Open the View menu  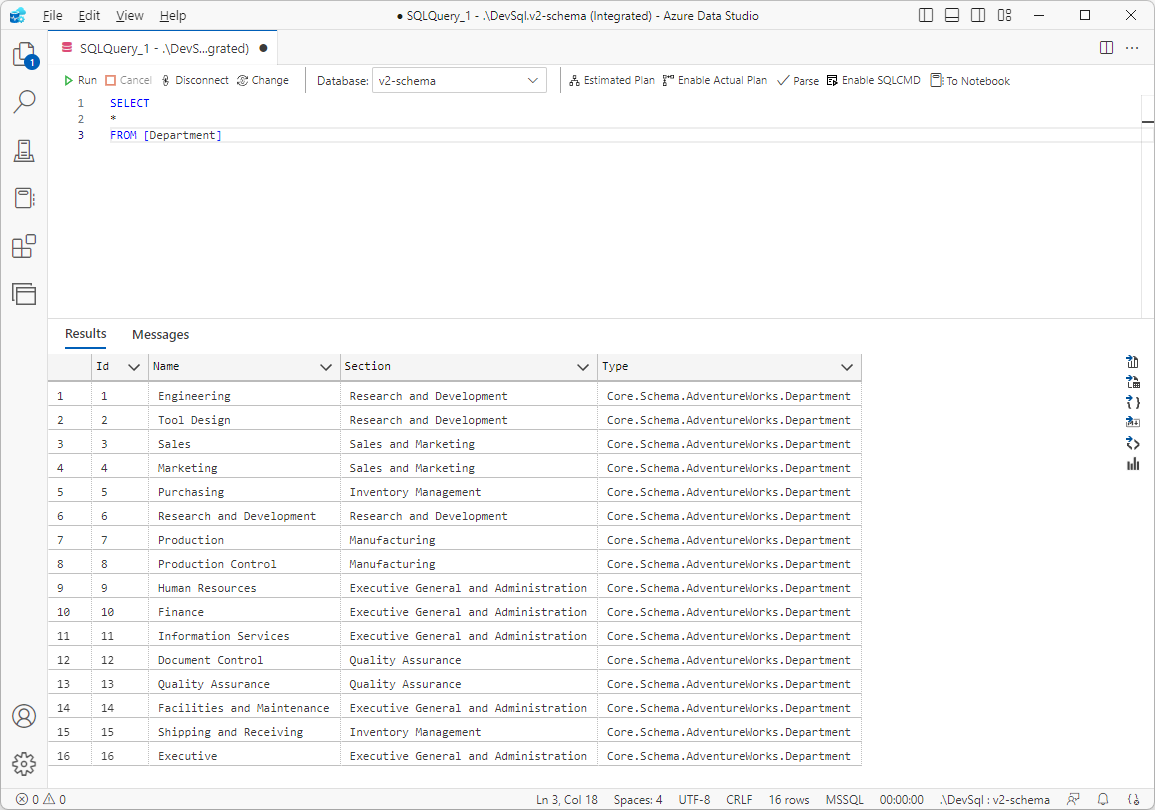point(130,15)
